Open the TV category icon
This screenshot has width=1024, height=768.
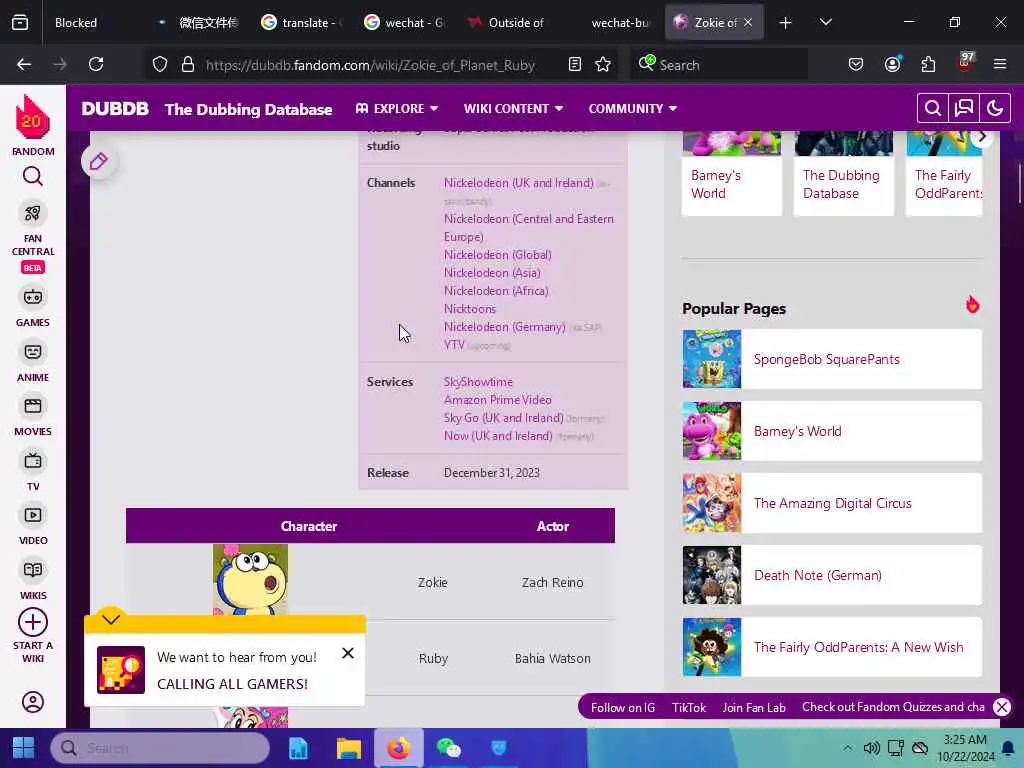click(33, 461)
